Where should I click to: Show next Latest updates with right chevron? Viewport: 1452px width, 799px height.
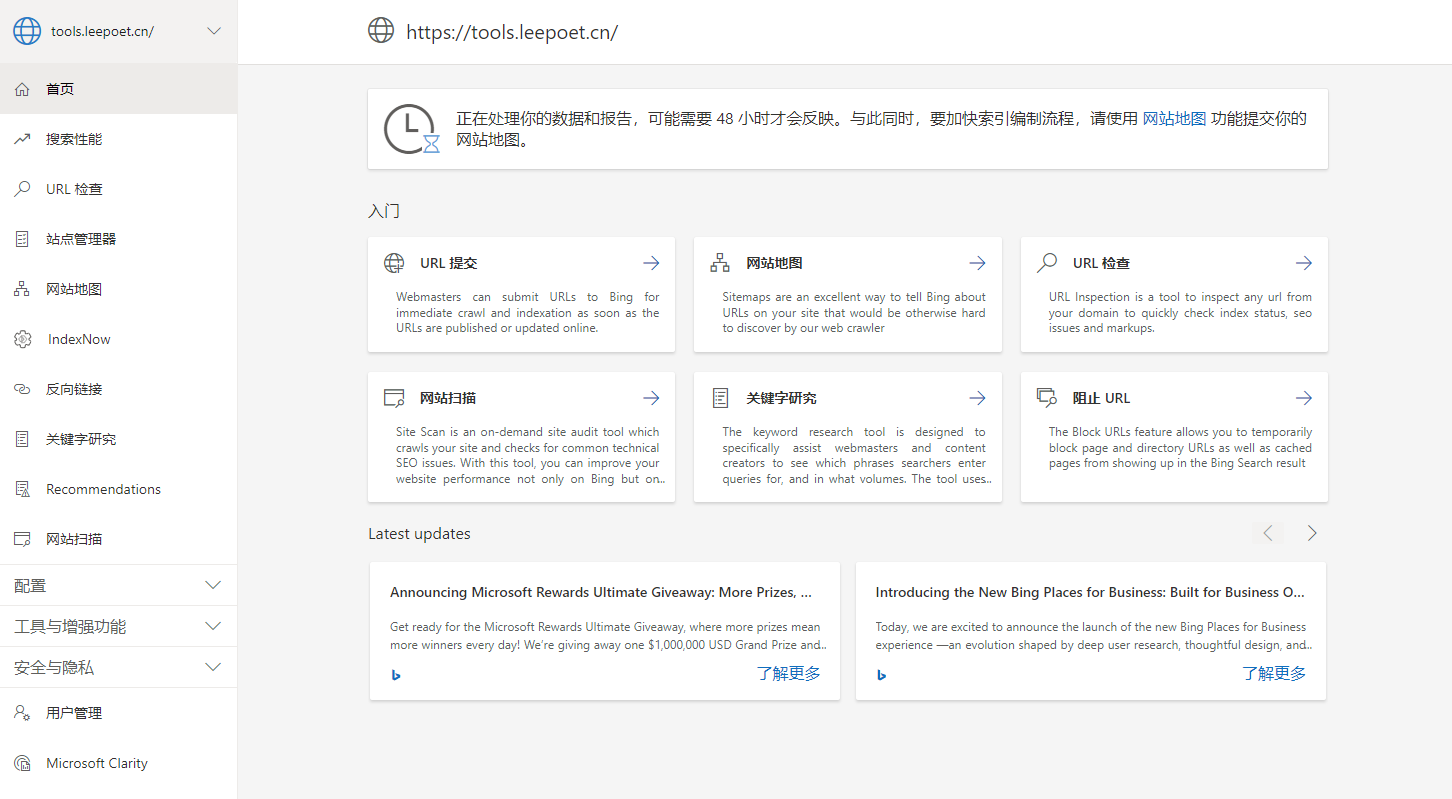click(1312, 533)
